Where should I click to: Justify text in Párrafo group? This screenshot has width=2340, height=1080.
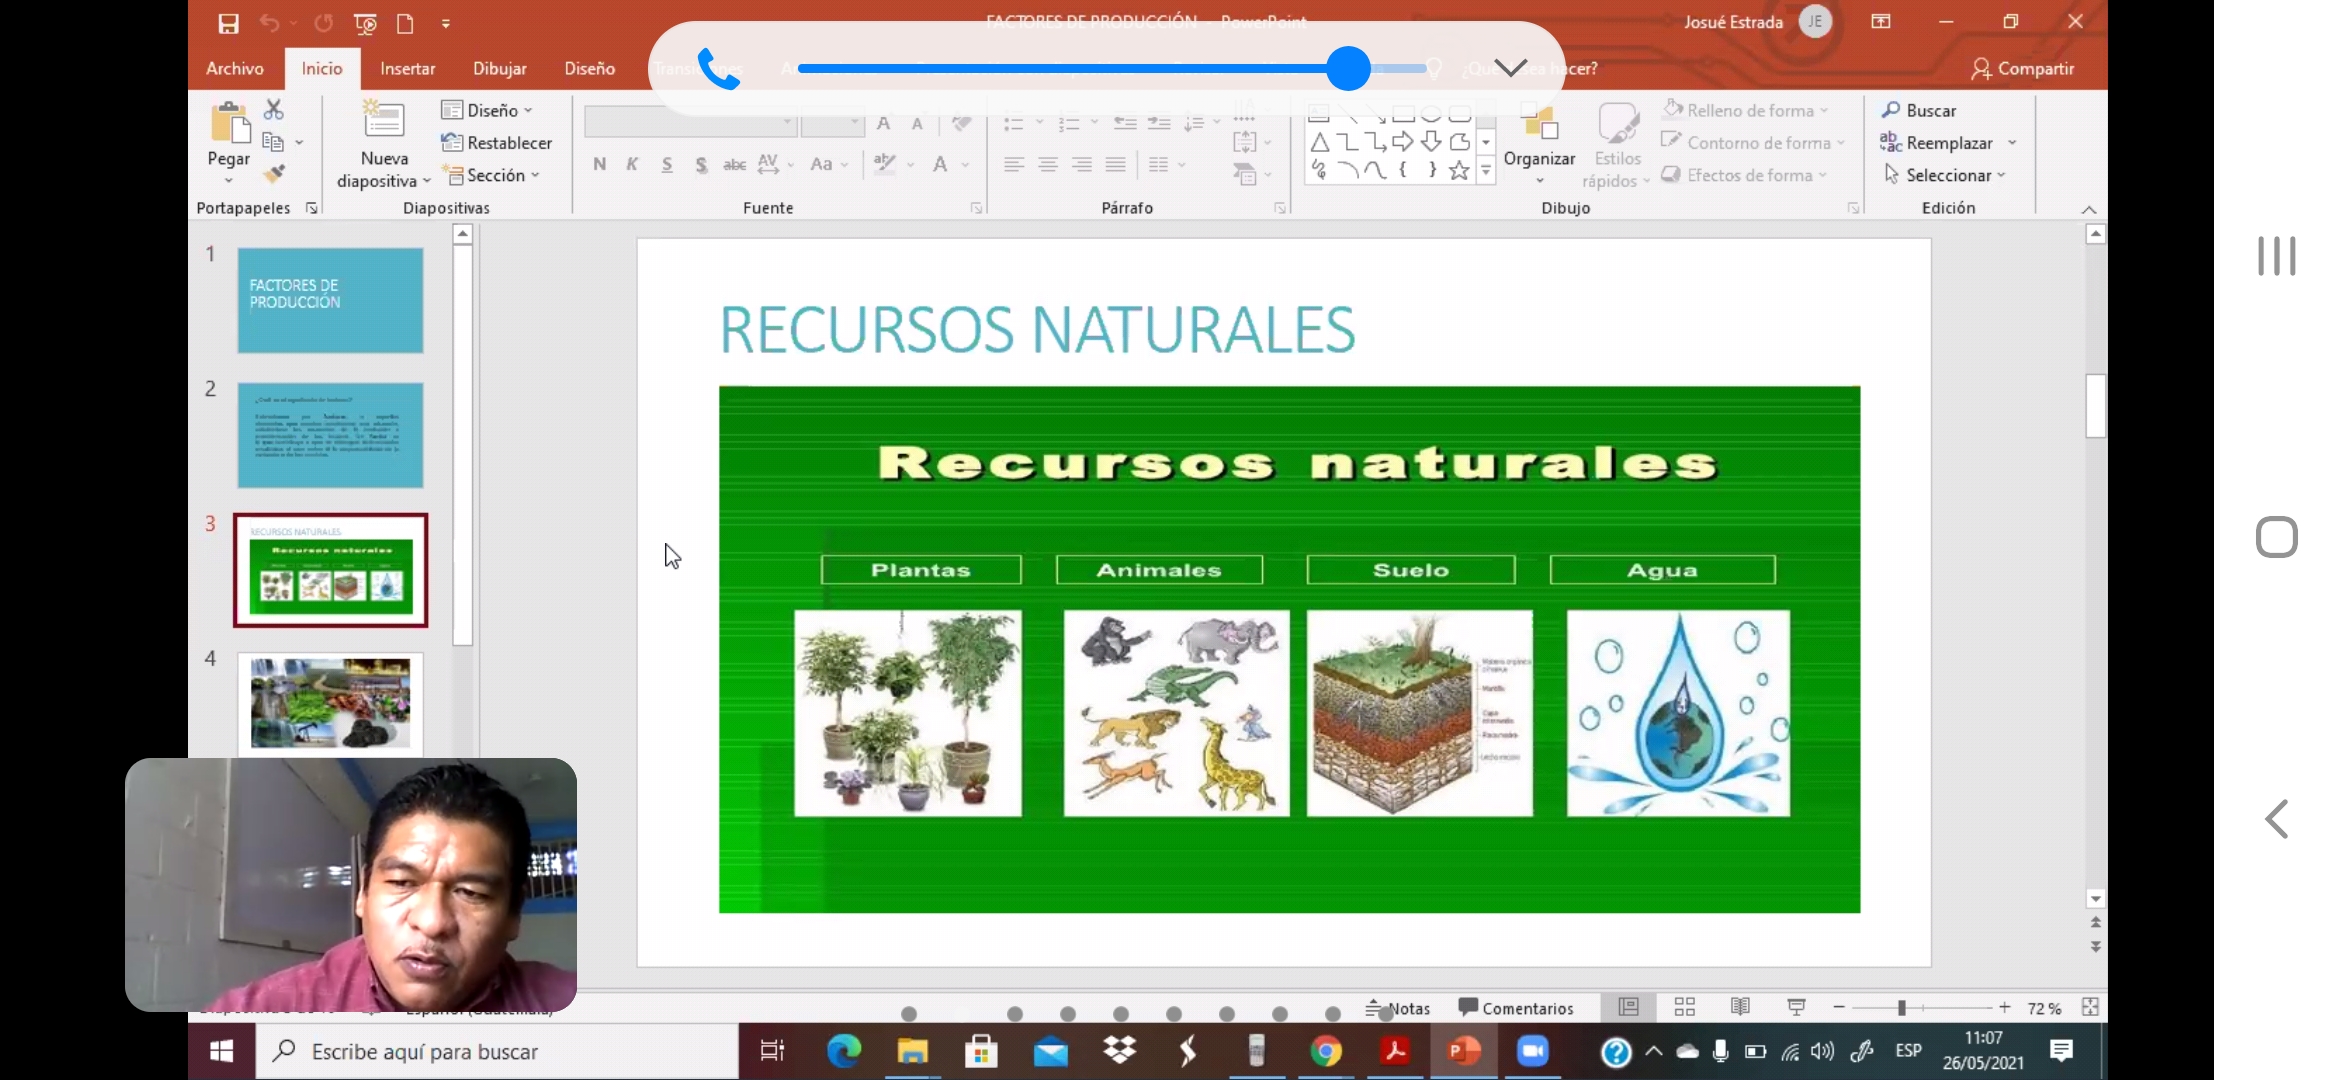1116,164
